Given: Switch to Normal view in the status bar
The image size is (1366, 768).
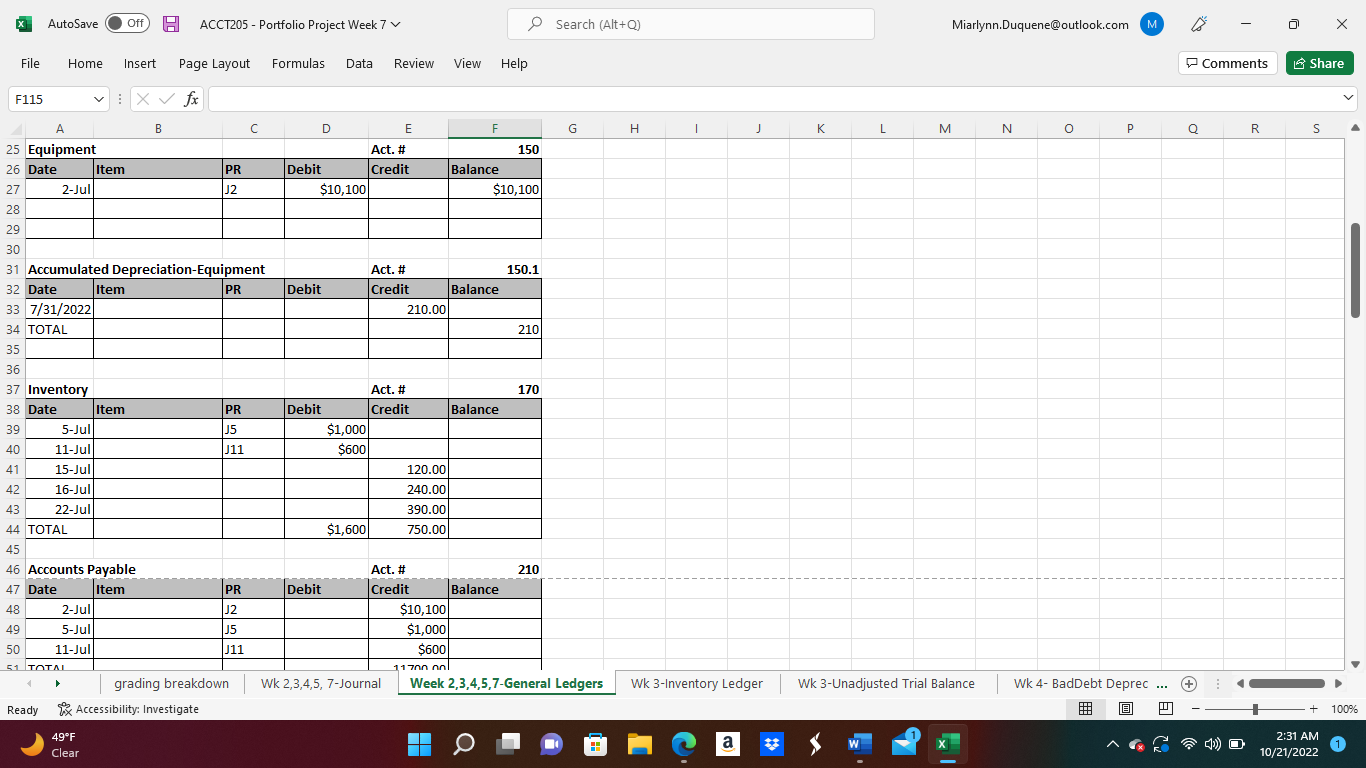Looking at the screenshot, I should coord(1086,708).
